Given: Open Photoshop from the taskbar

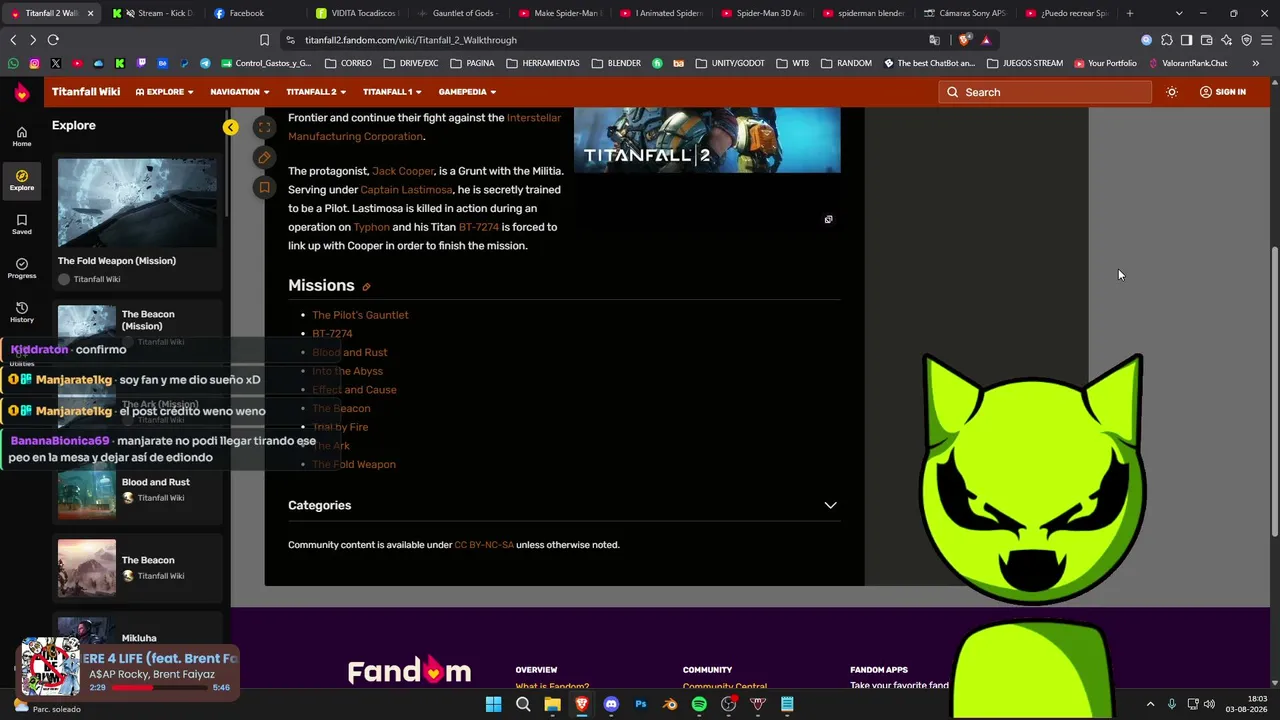Looking at the screenshot, I should [x=641, y=704].
